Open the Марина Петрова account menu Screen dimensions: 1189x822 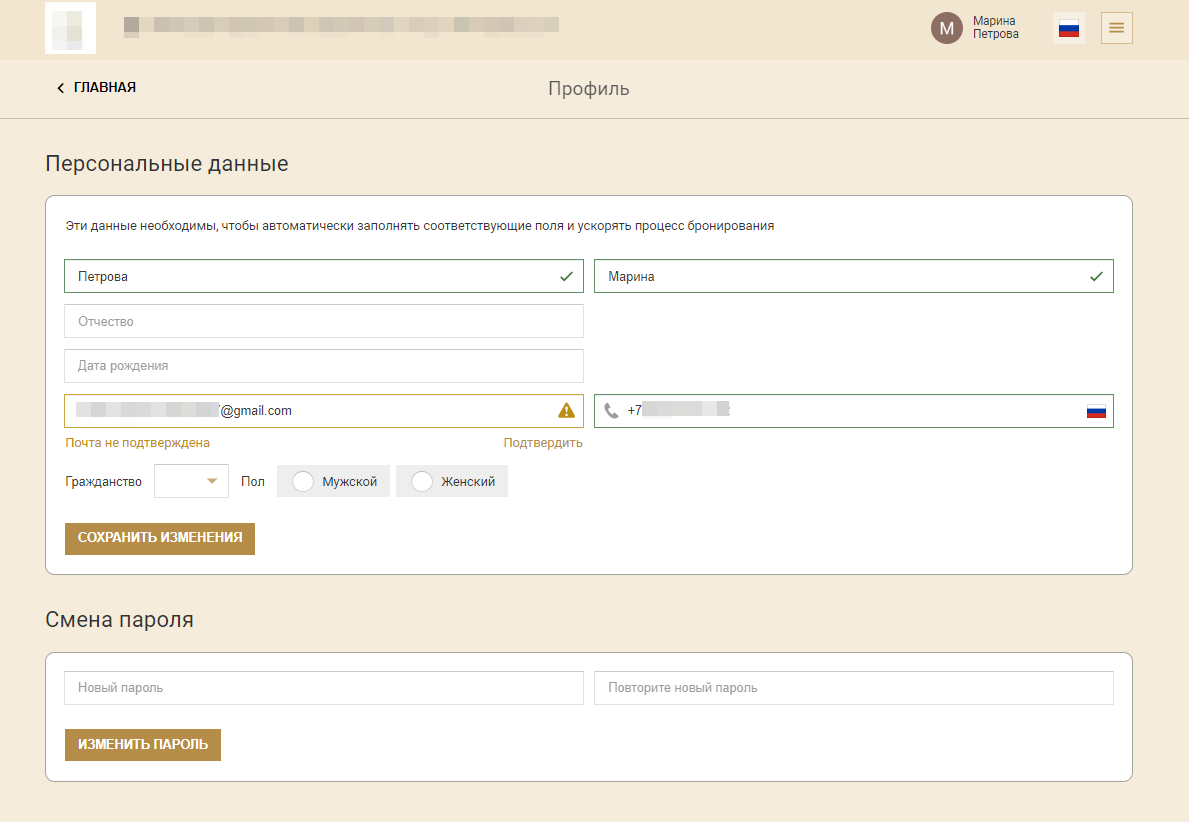click(x=995, y=27)
